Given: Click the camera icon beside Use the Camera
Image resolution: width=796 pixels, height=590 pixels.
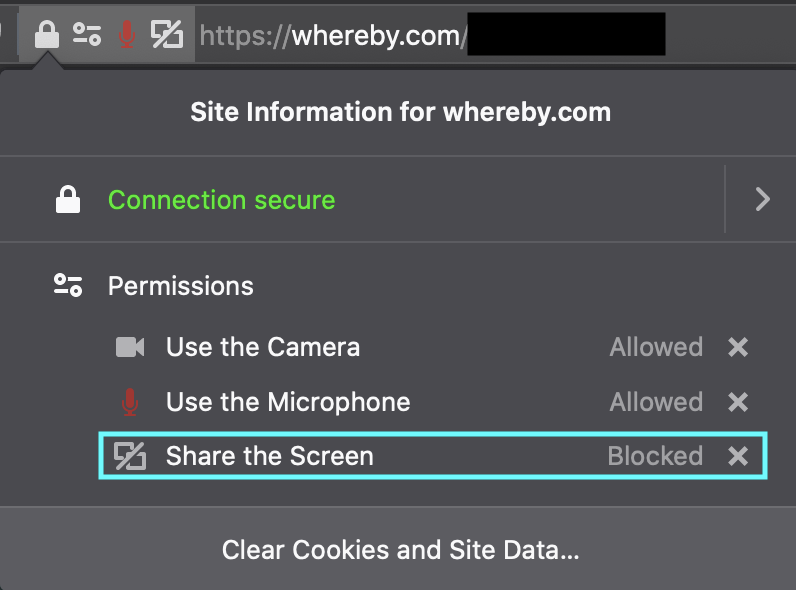Looking at the screenshot, I should [130, 348].
